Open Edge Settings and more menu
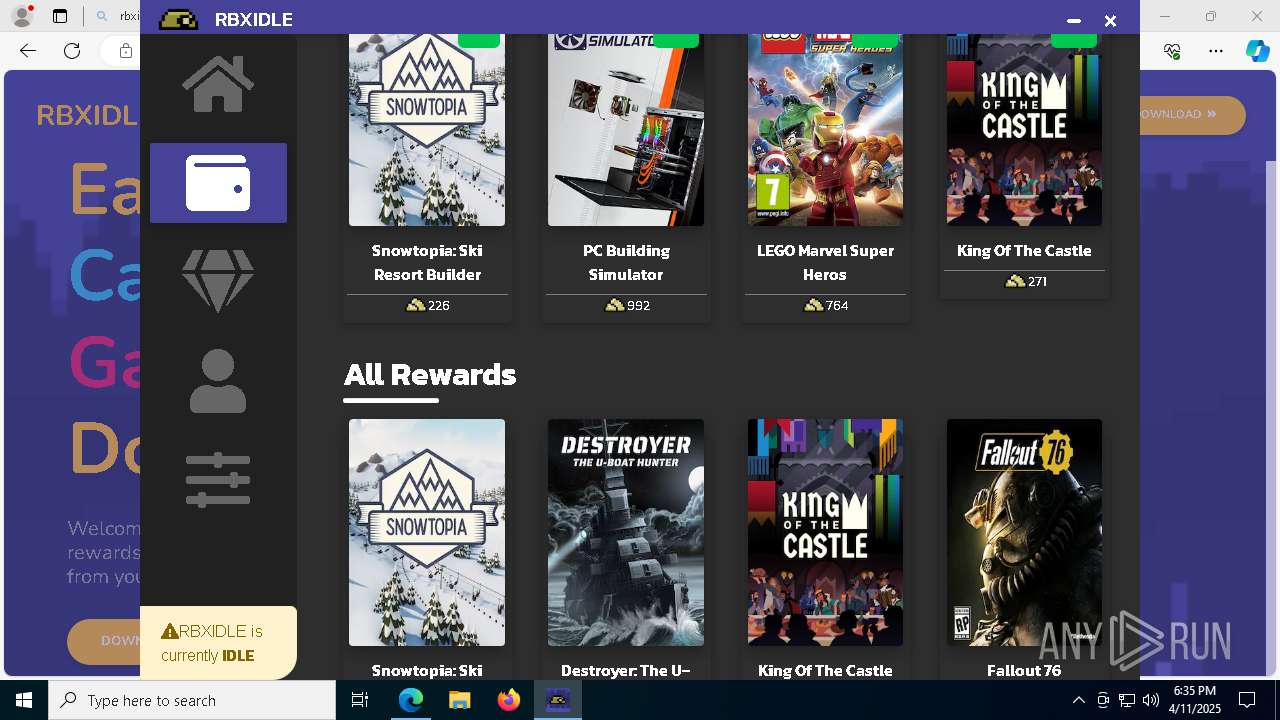 click(1216, 51)
